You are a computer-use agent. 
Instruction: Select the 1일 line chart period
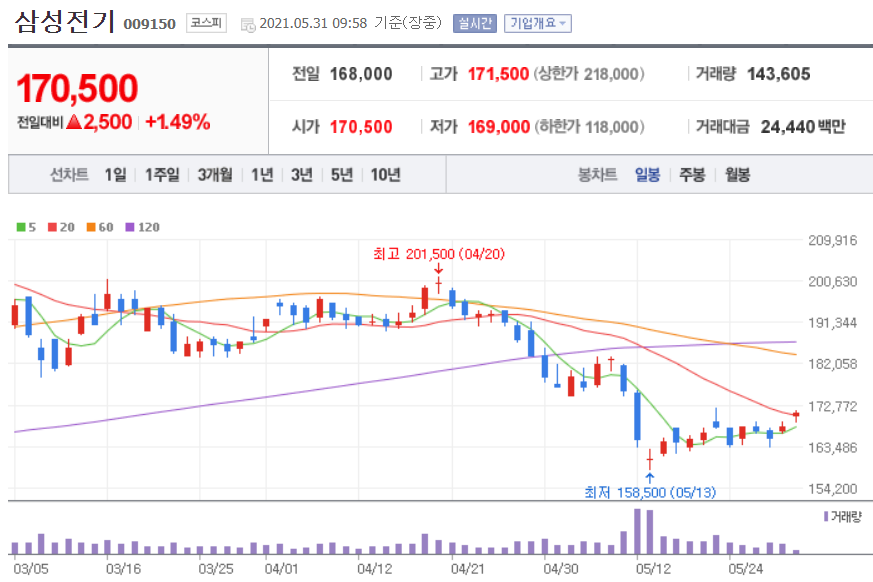point(116,175)
